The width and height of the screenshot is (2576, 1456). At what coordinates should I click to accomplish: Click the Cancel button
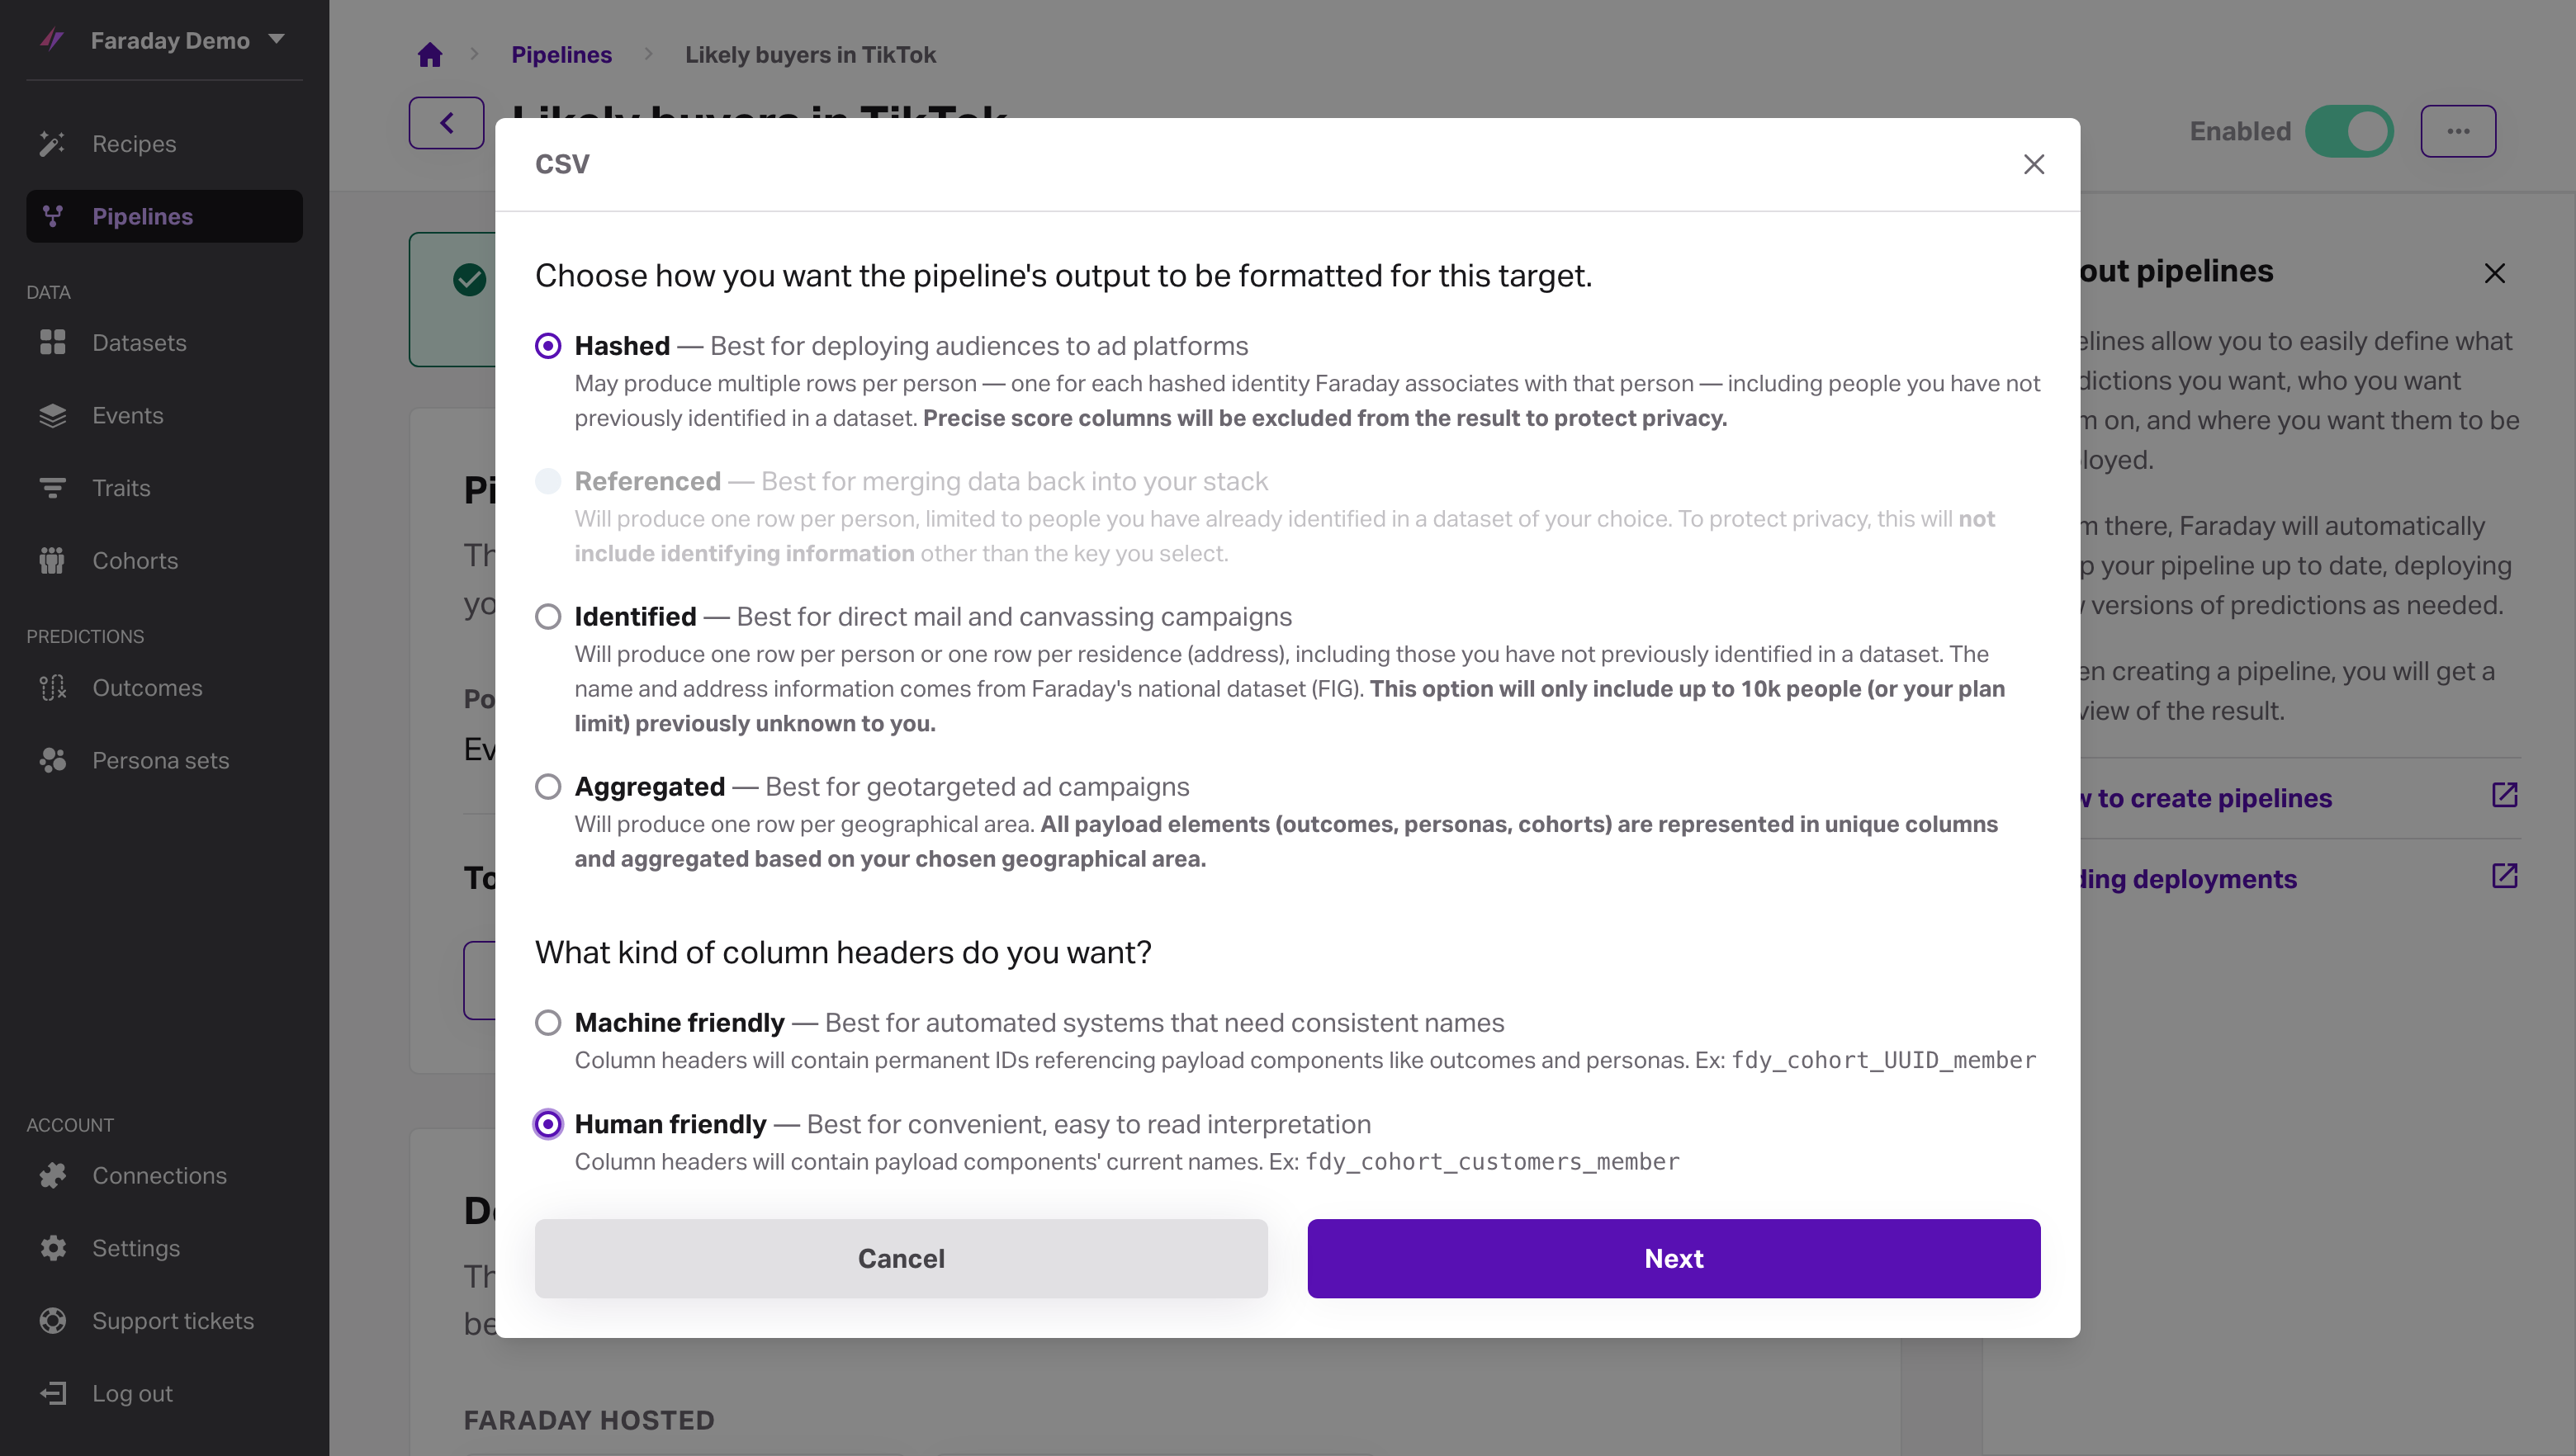[x=901, y=1258]
